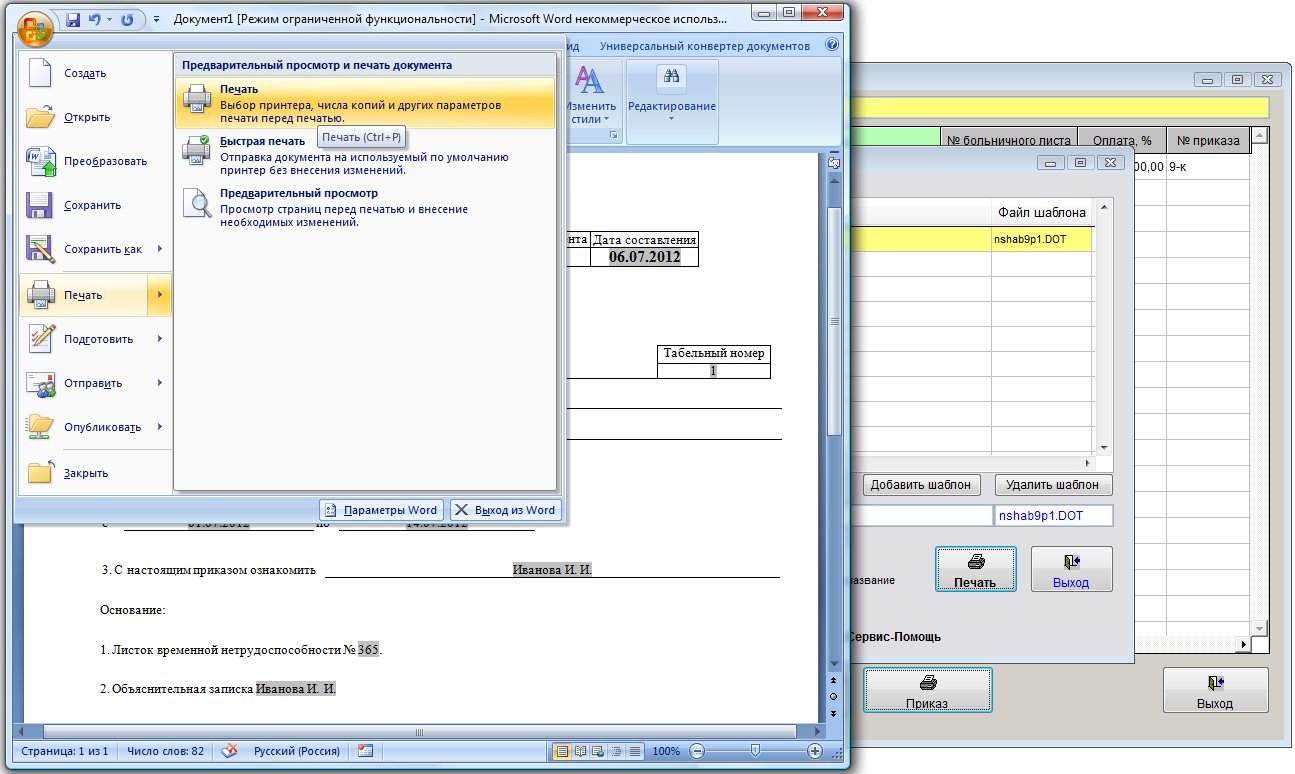Click the macro recording status bar icon
The image size is (1295, 774).
[x=365, y=751]
